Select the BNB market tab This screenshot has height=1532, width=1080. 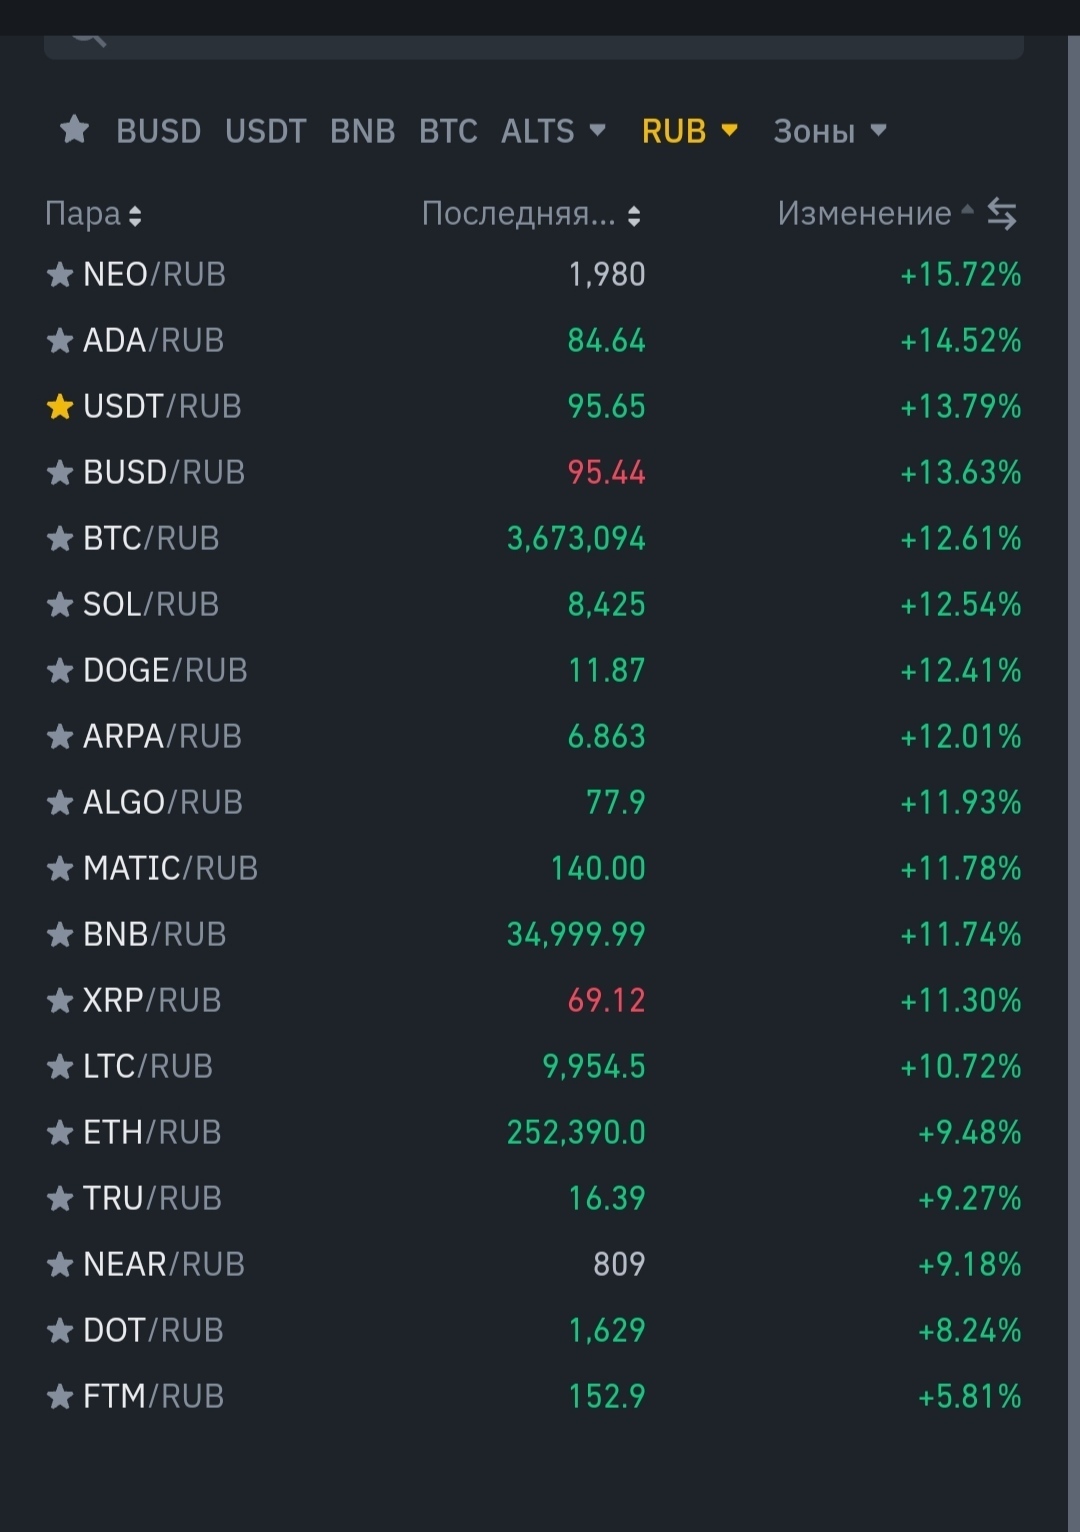coord(362,131)
